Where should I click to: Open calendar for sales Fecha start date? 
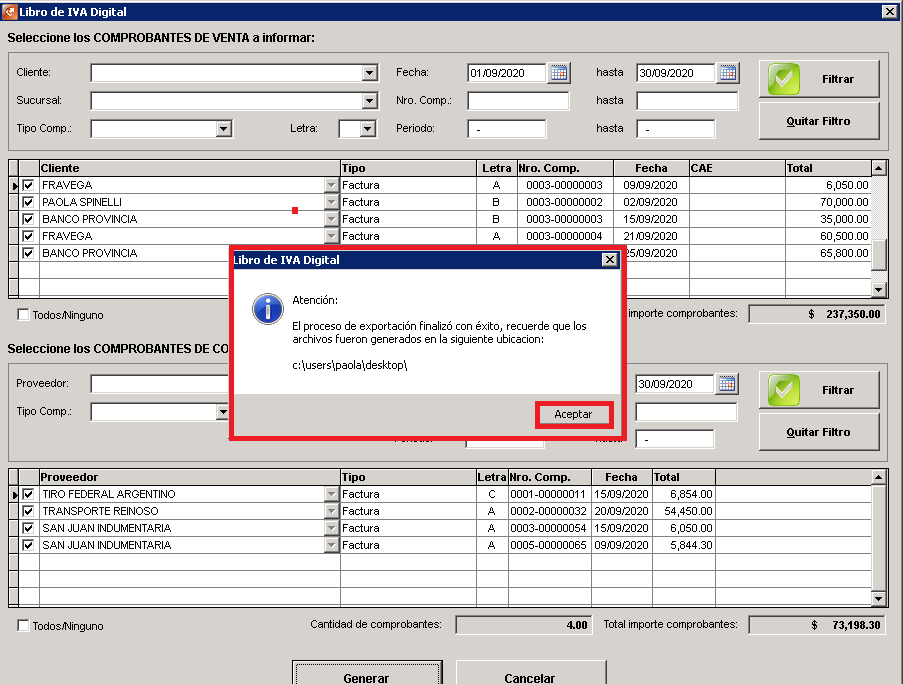click(559, 73)
